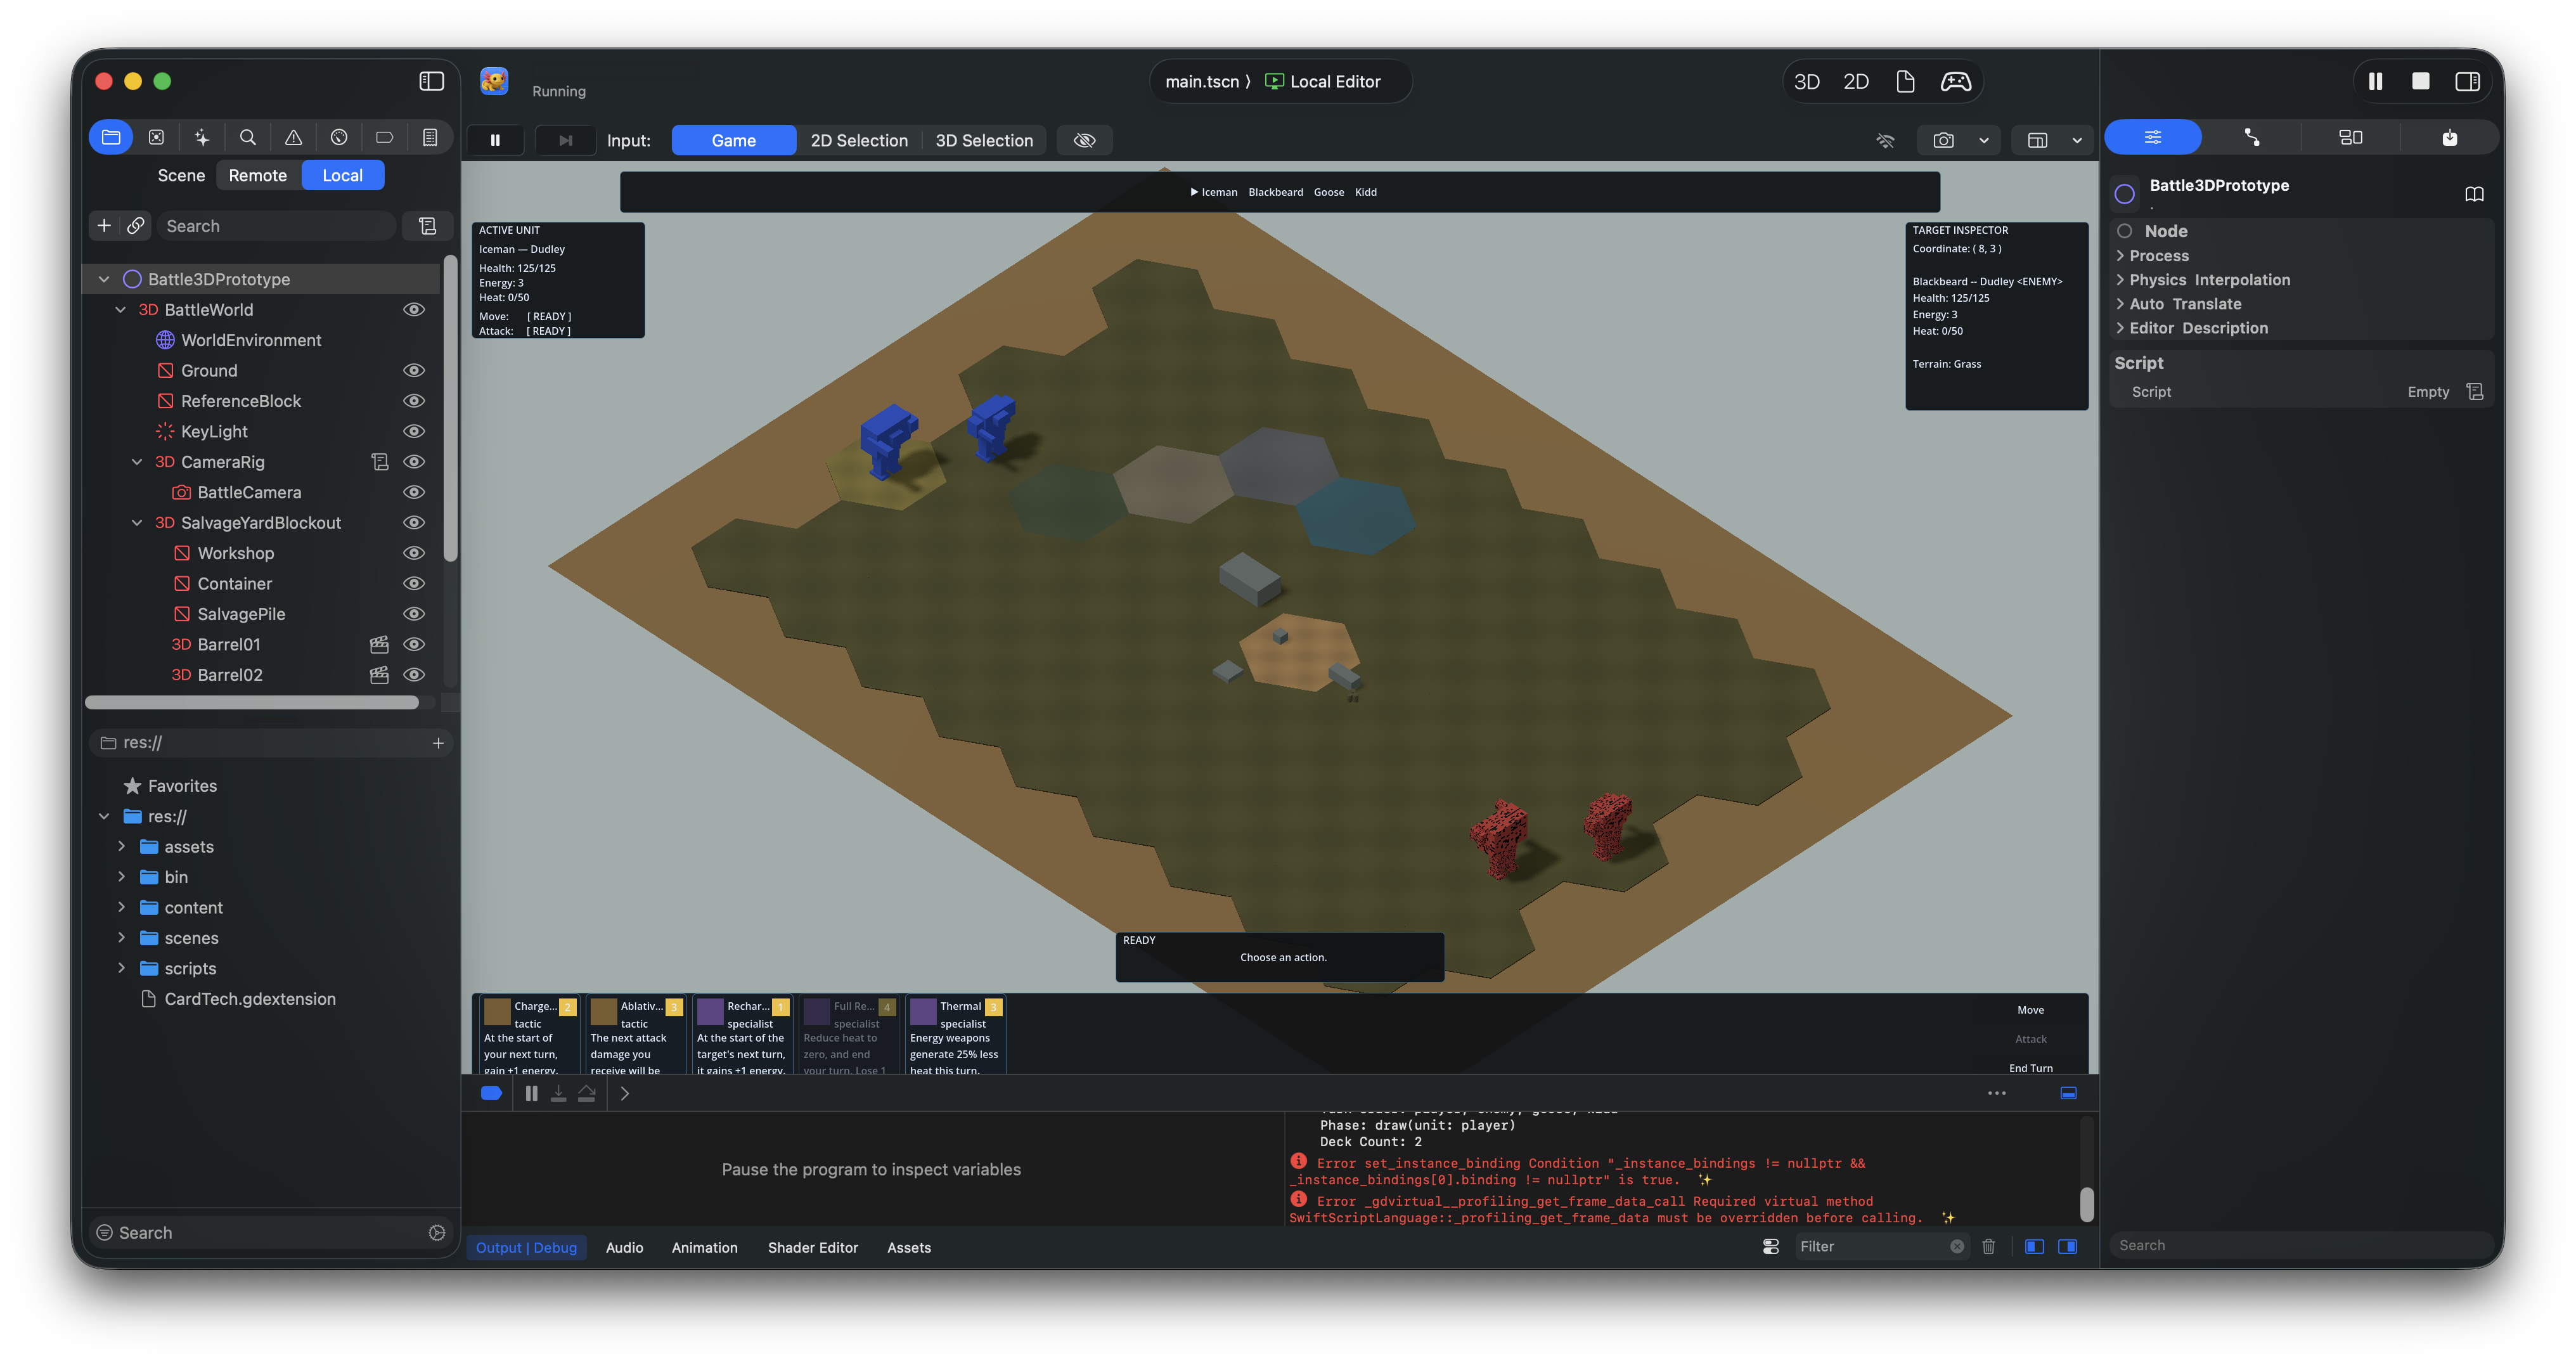Hide the Container node
2576x1363 pixels.
tap(414, 584)
